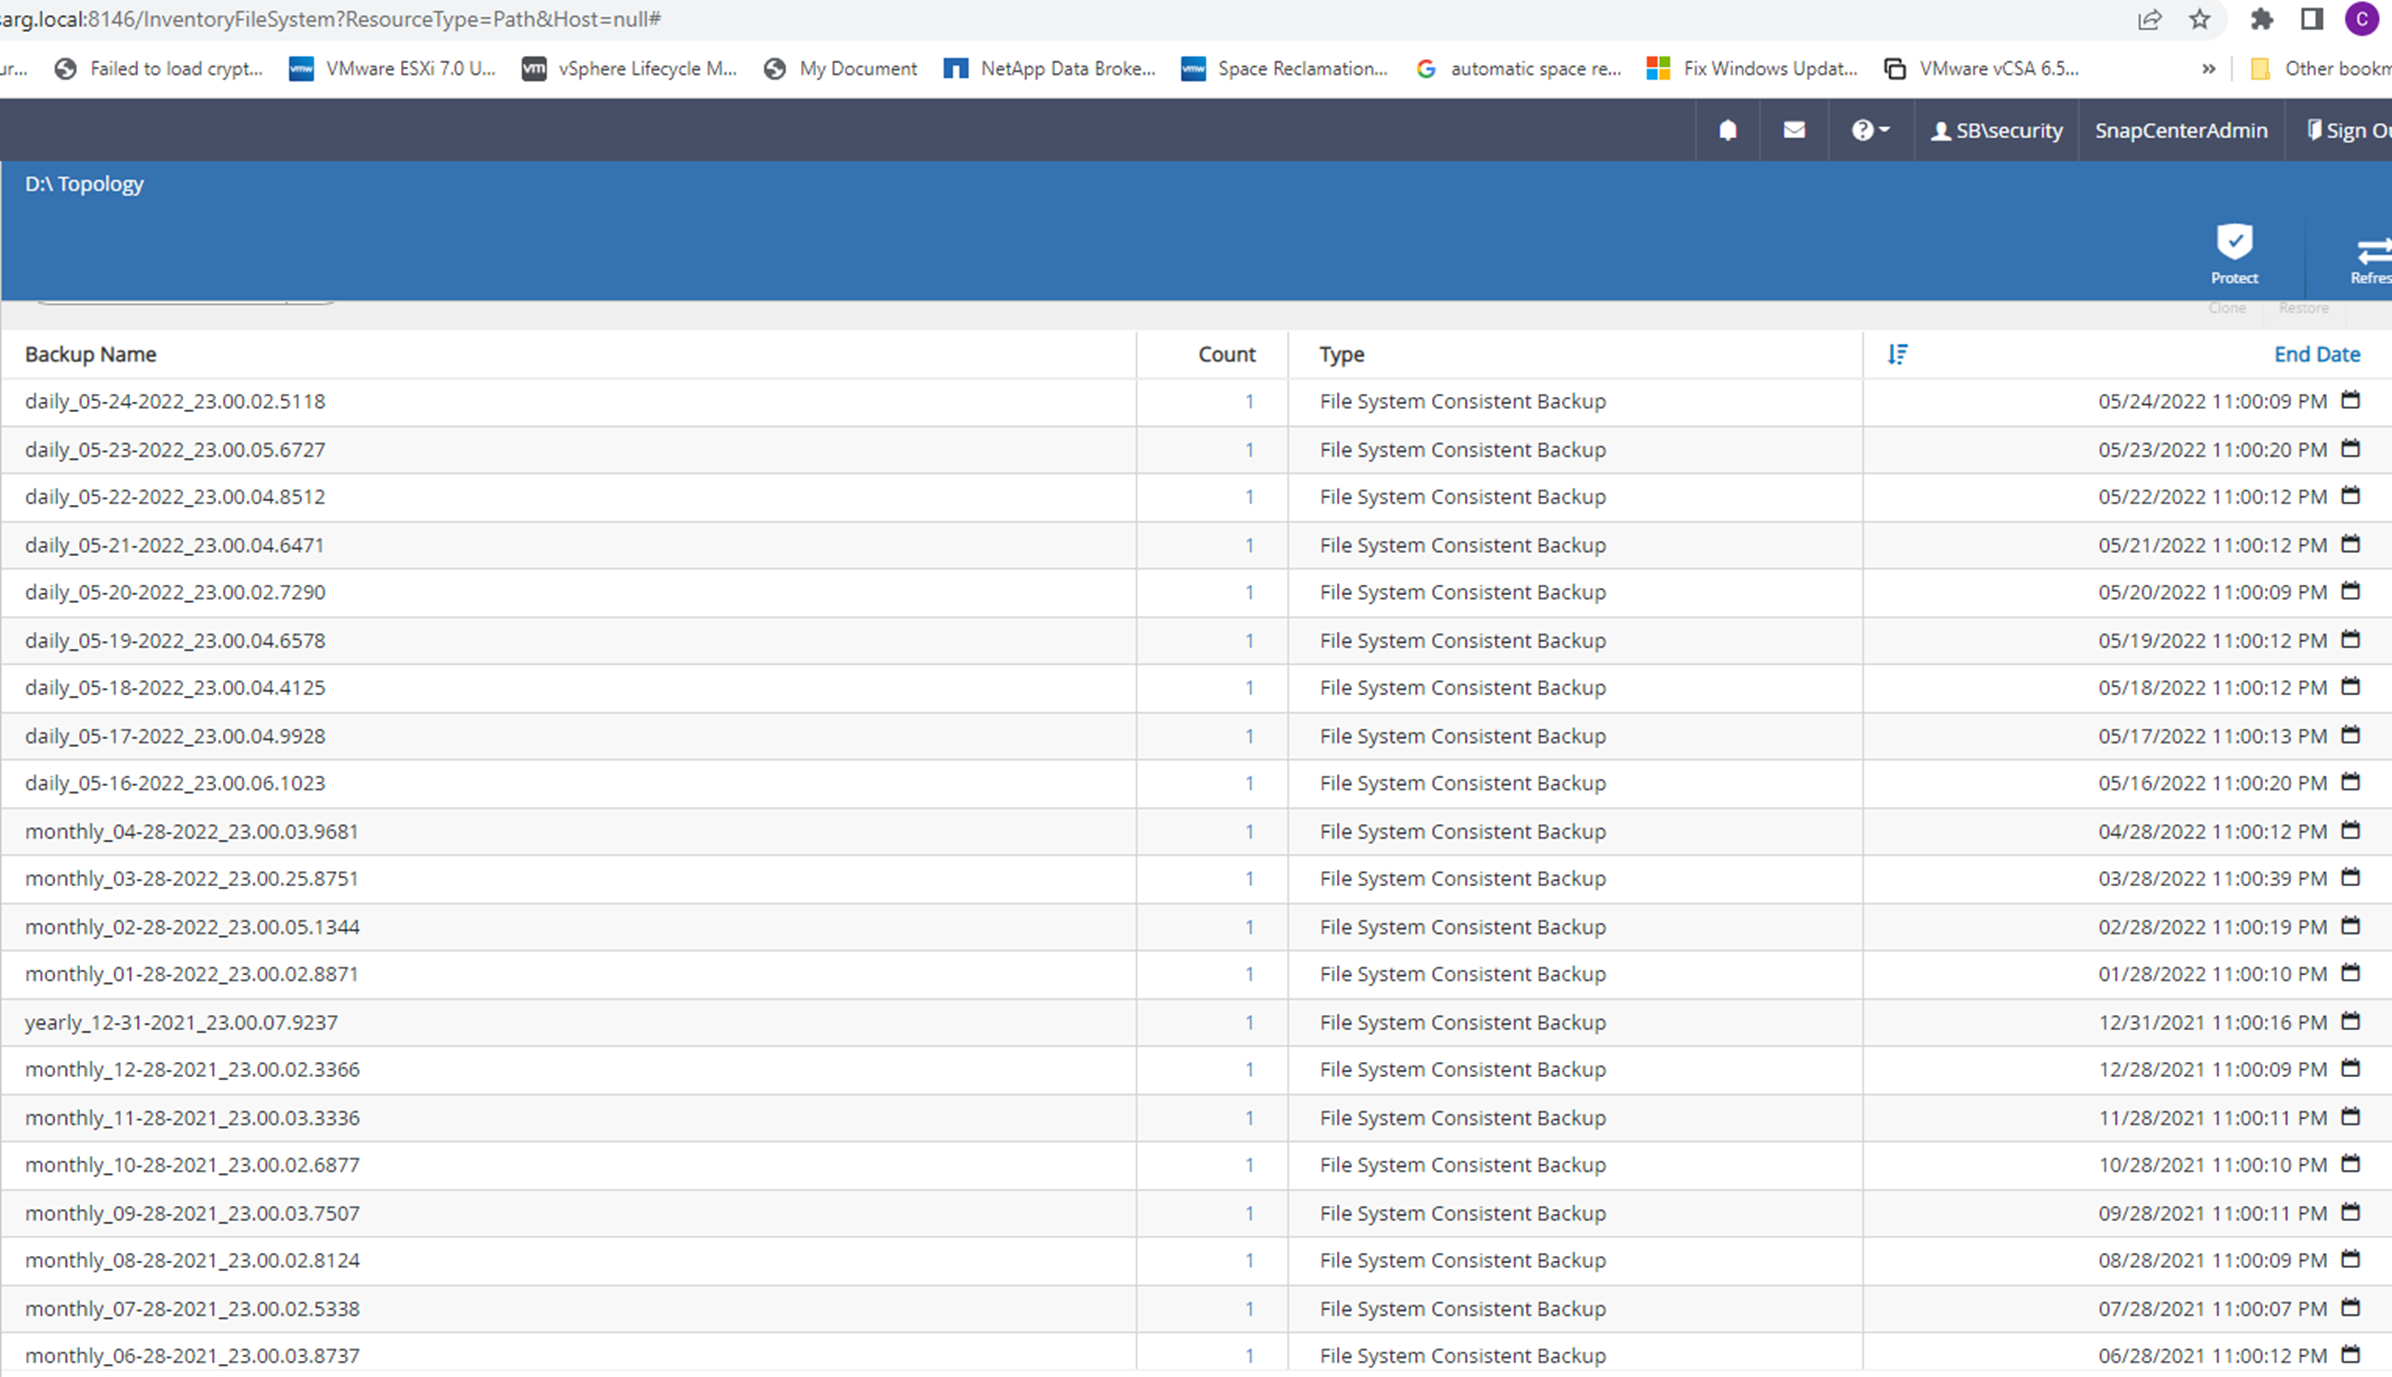Open the notifications bell icon
2392x1377 pixels.
[x=1727, y=130]
